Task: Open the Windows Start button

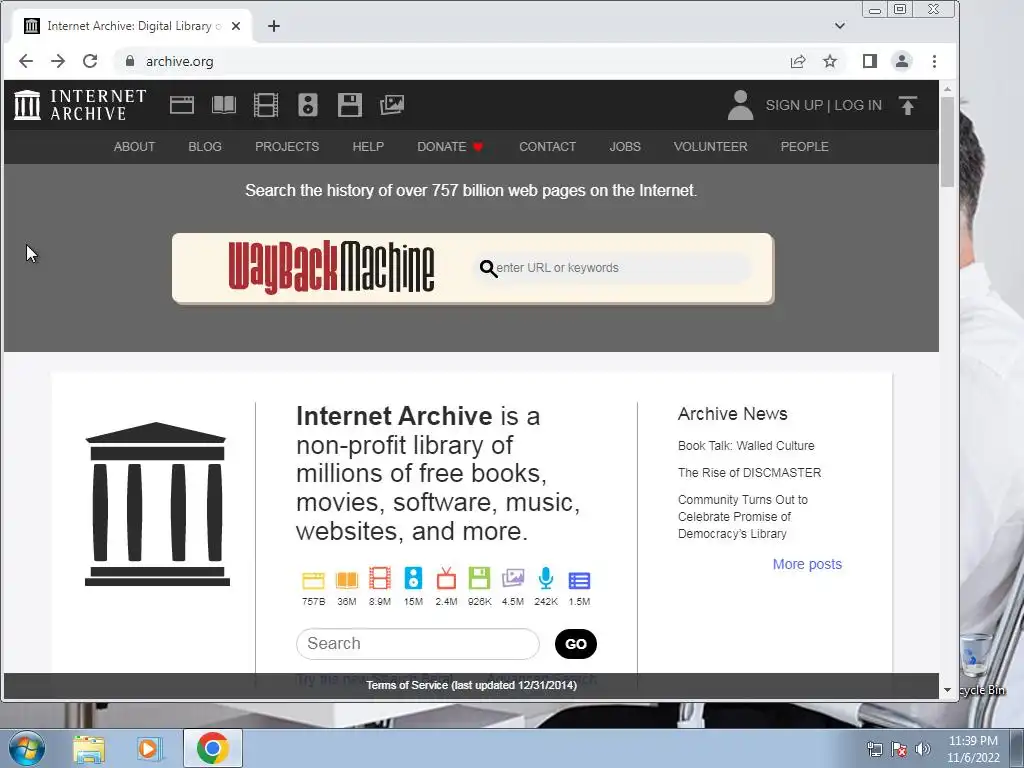Action: click(27, 748)
